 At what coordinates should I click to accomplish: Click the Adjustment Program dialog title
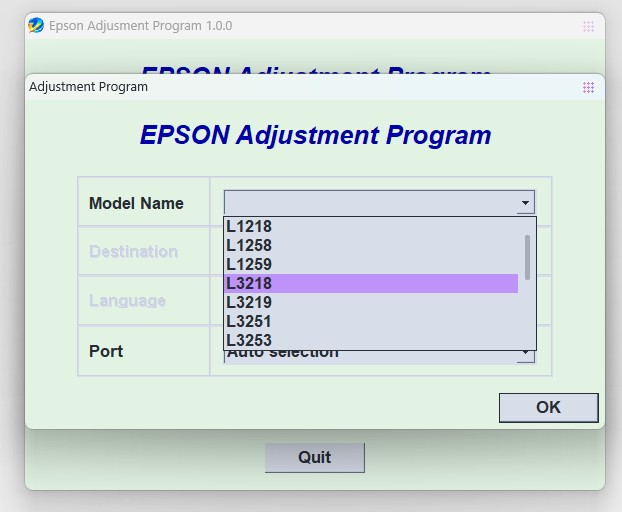88,87
